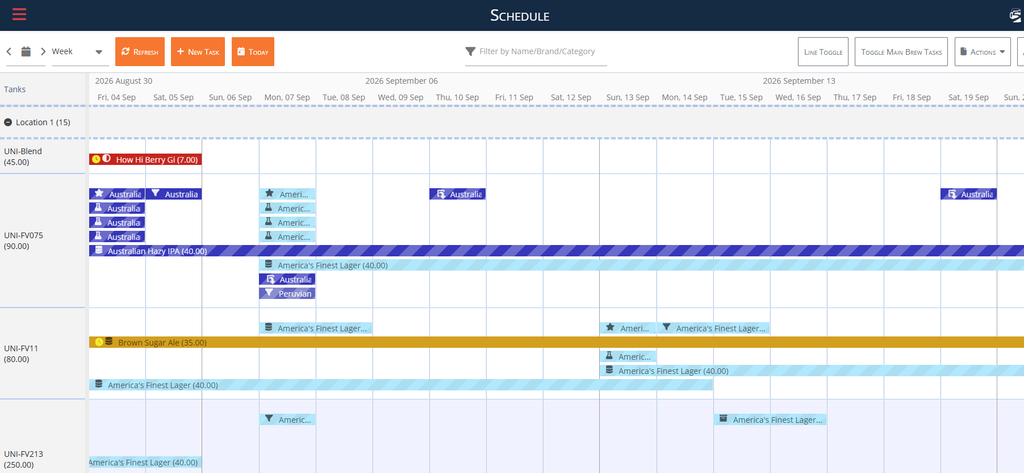Select star Australia task on Fri 04 Sep
Viewport: 1024px width, 473px height.
tap(117, 194)
